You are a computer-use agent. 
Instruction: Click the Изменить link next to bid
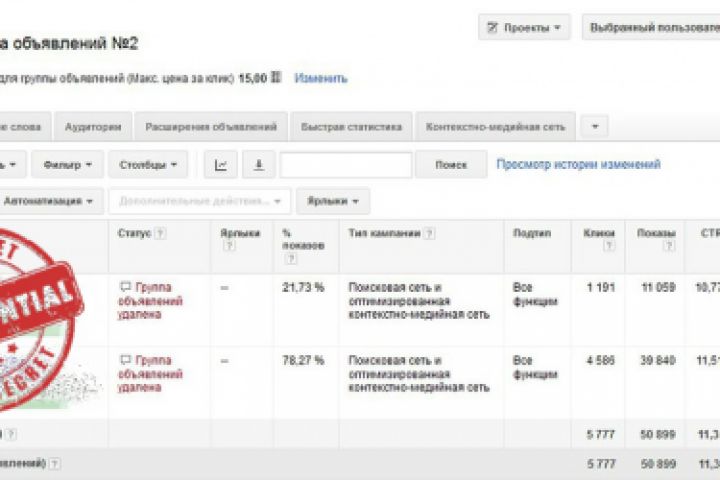pyautogui.click(x=321, y=79)
